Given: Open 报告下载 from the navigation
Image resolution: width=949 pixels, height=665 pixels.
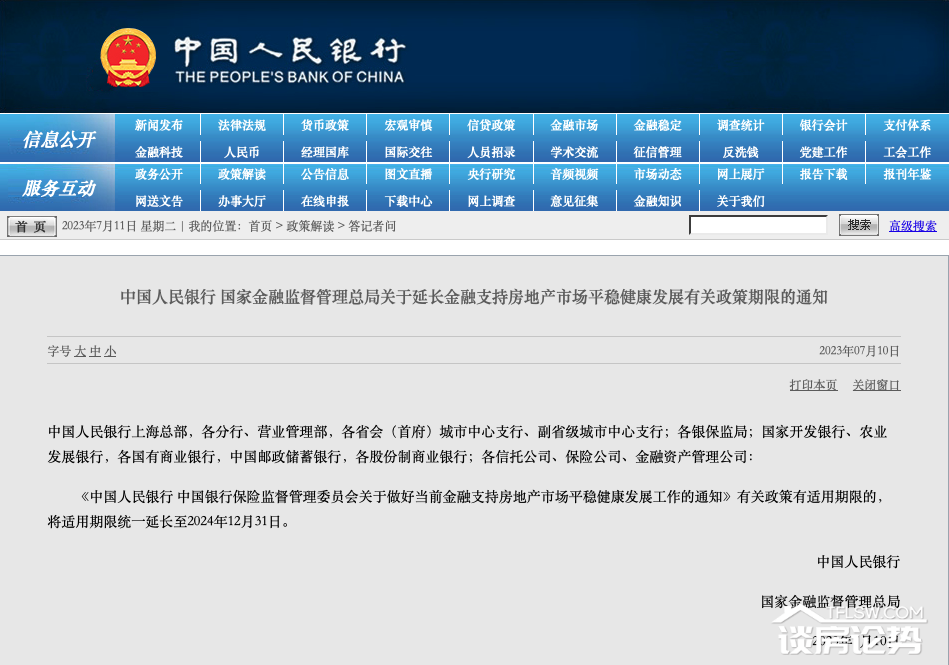Looking at the screenshot, I should tap(823, 174).
